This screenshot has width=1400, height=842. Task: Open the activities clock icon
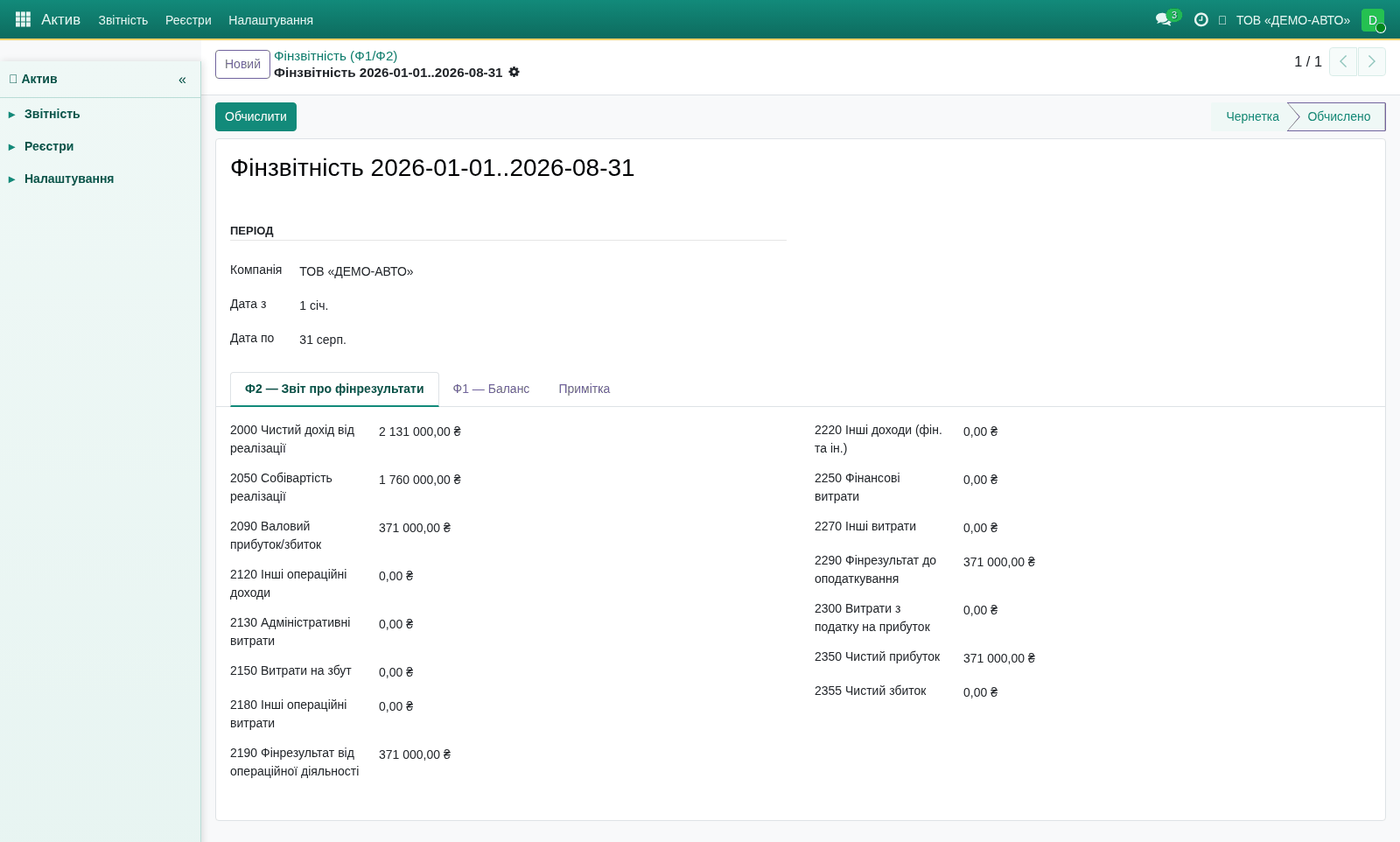[1201, 20]
